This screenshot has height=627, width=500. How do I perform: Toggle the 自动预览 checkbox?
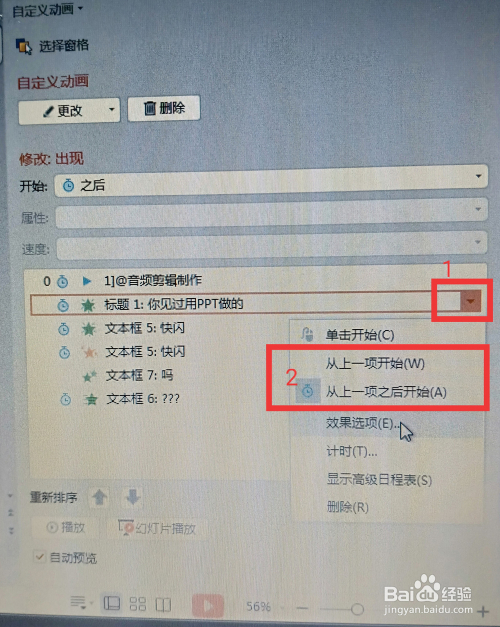40,557
